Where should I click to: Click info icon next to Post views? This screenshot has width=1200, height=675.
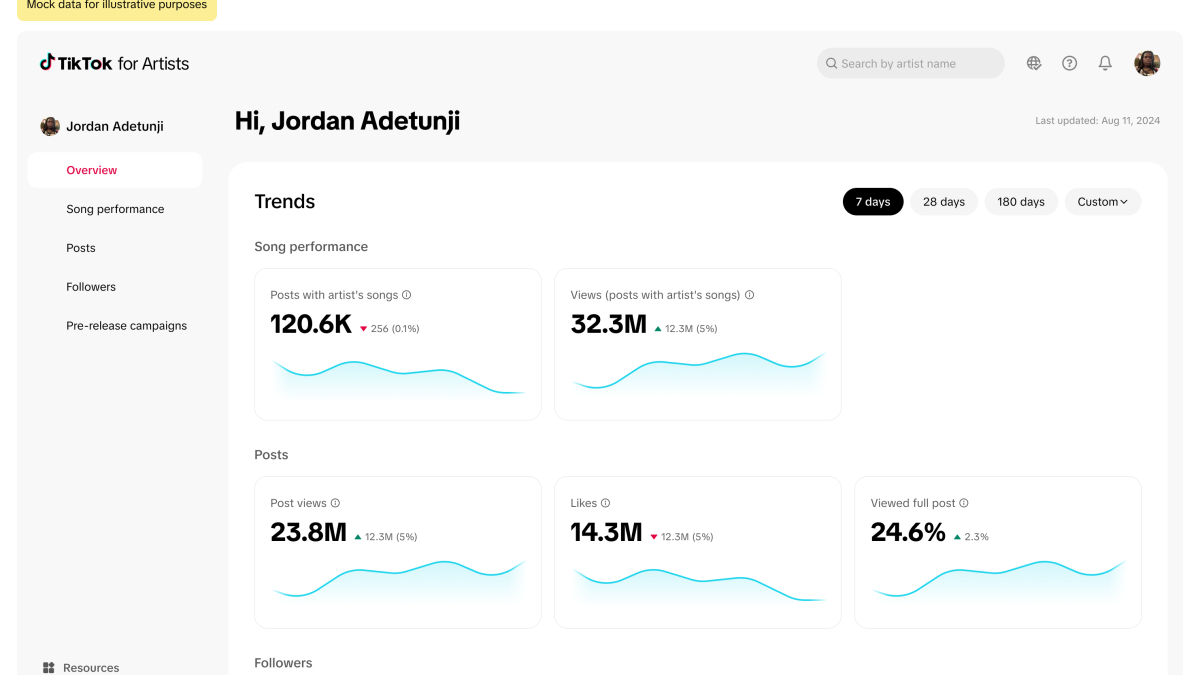(335, 503)
